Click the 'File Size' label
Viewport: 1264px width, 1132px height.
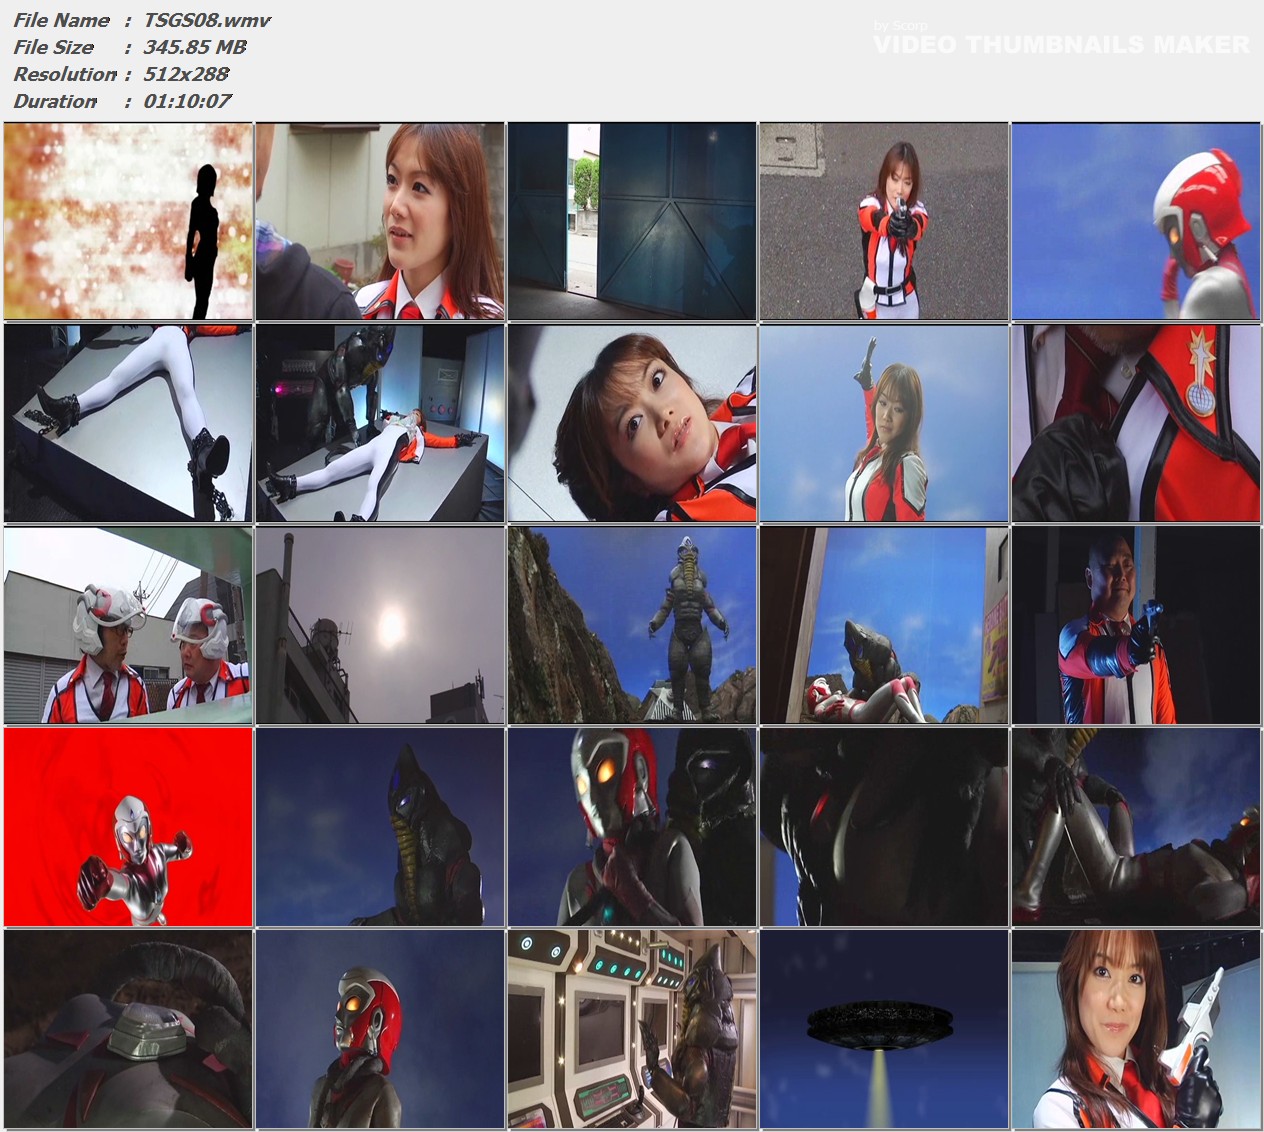(53, 47)
